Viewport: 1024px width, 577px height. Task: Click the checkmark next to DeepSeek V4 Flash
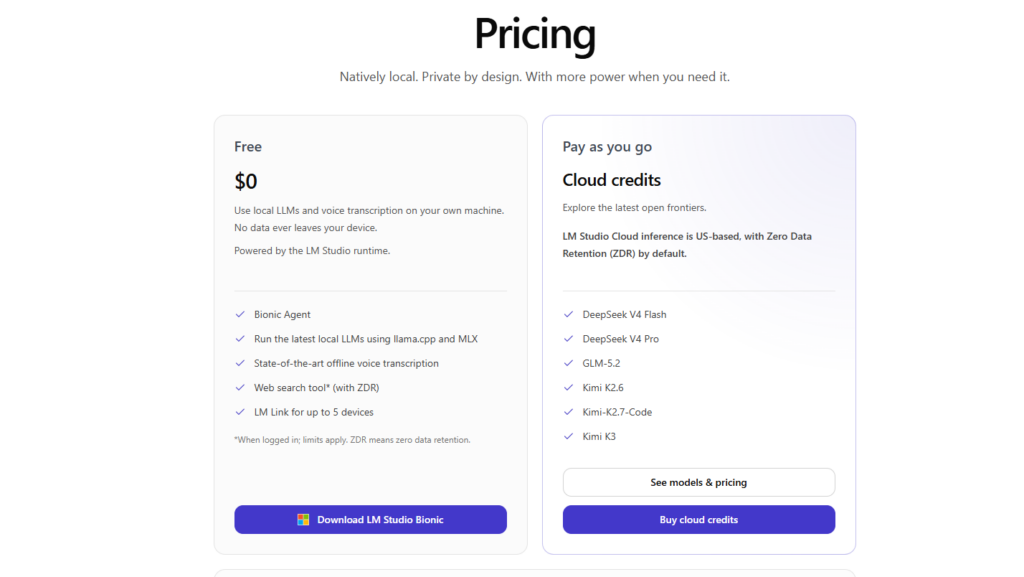[568, 315]
